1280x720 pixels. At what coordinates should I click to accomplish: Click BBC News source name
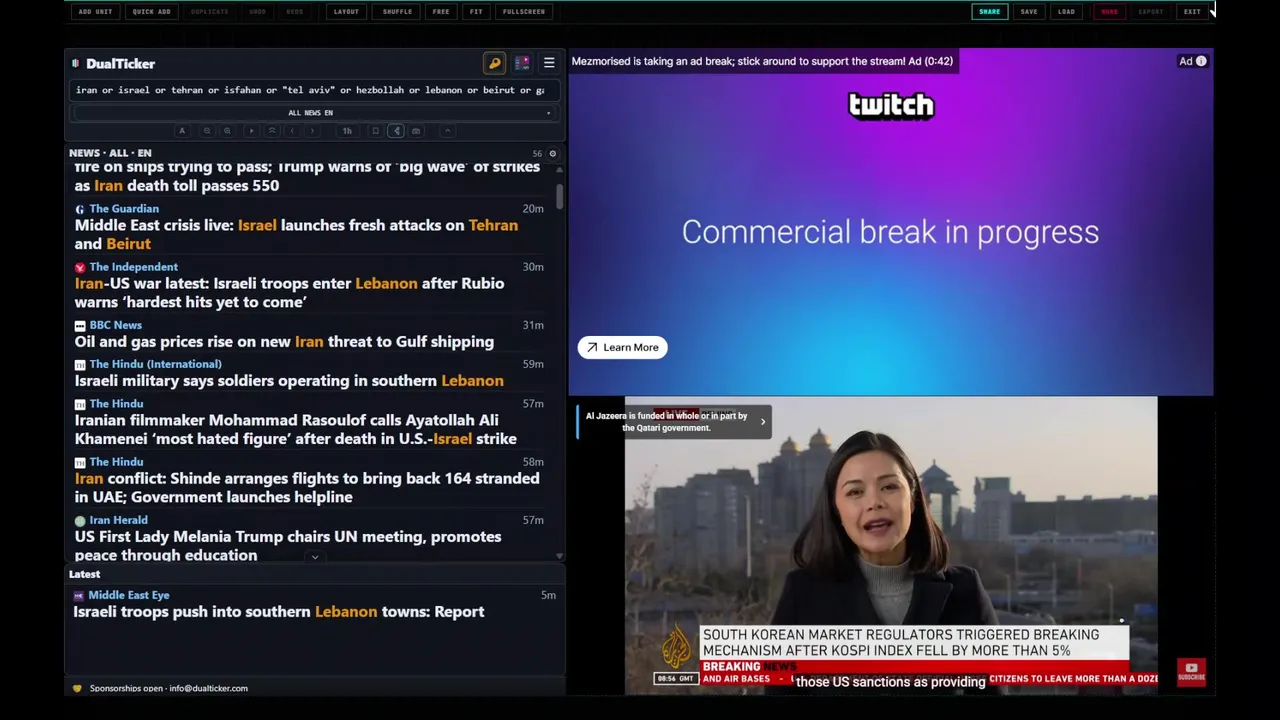click(x=115, y=325)
